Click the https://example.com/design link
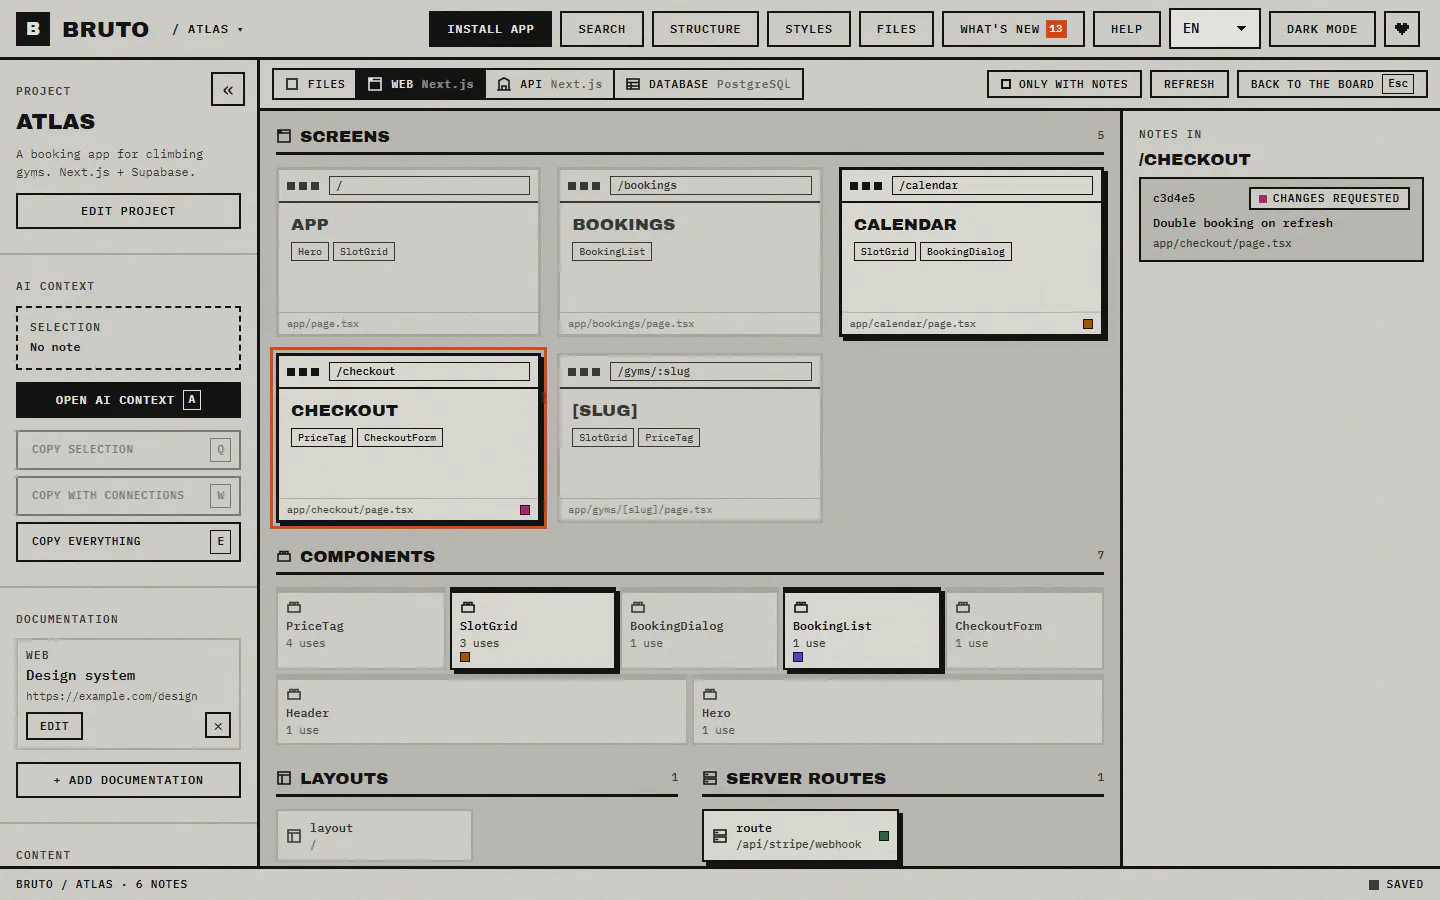 pyautogui.click(x=112, y=696)
